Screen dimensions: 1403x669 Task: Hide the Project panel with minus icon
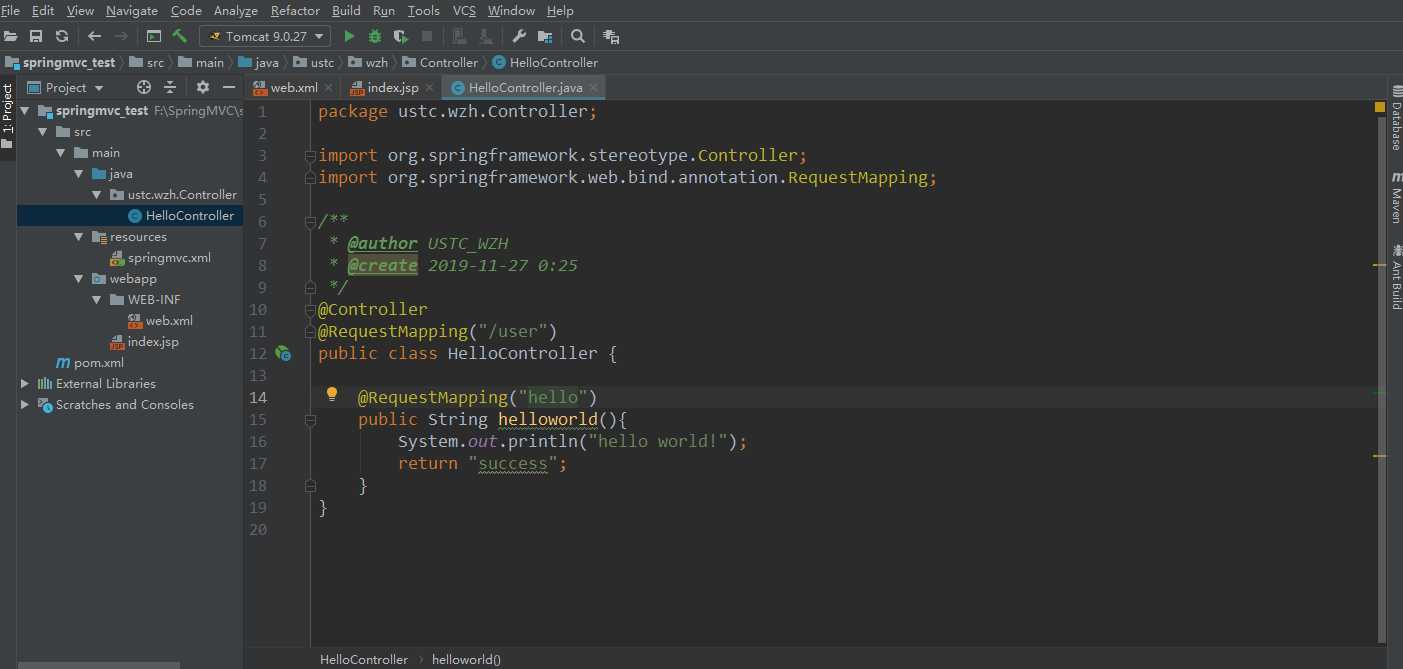pyautogui.click(x=229, y=87)
